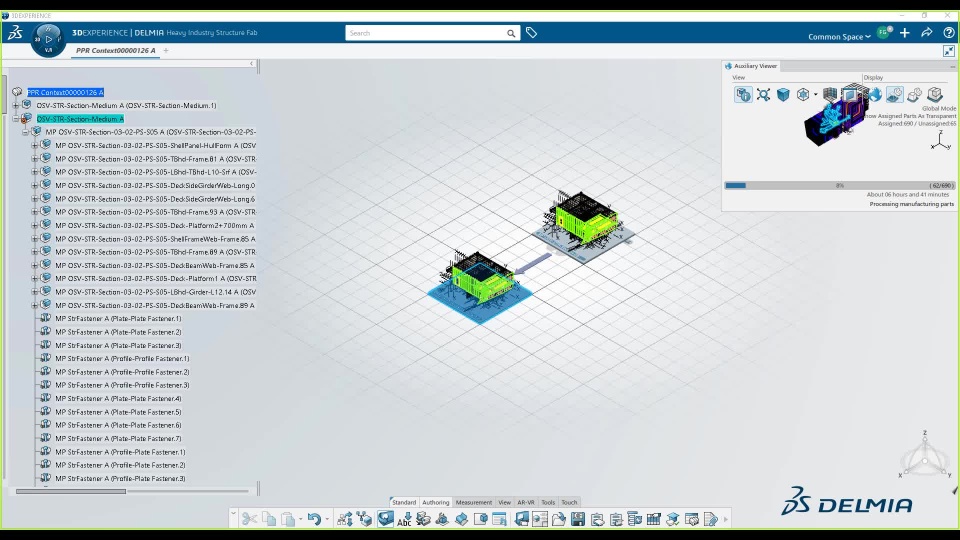Click the Auxiliary Viewer progress bar
This screenshot has height=540, width=960.
coord(839,186)
